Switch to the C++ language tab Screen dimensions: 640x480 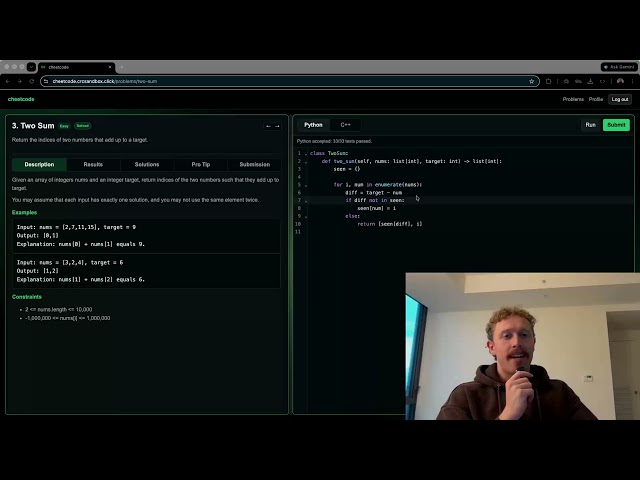click(345, 125)
